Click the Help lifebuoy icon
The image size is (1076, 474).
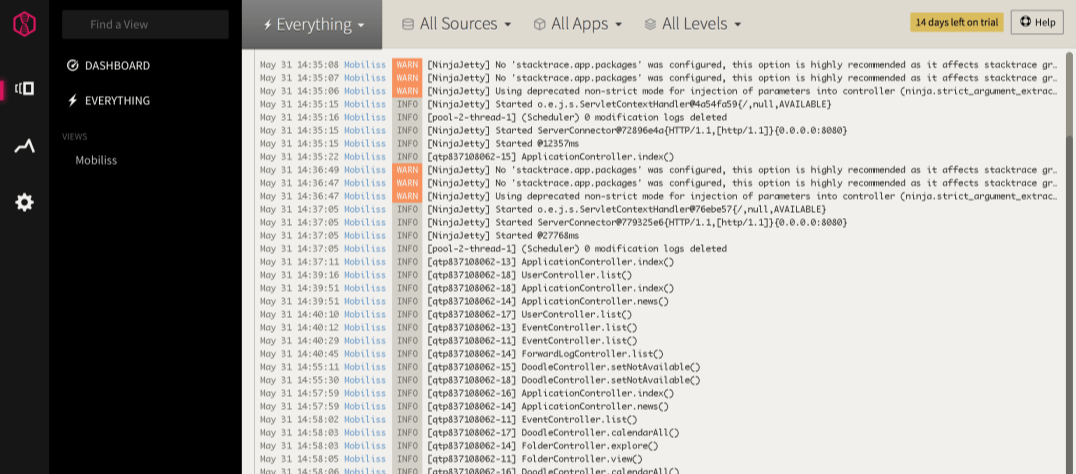pyautogui.click(x=1025, y=22)
